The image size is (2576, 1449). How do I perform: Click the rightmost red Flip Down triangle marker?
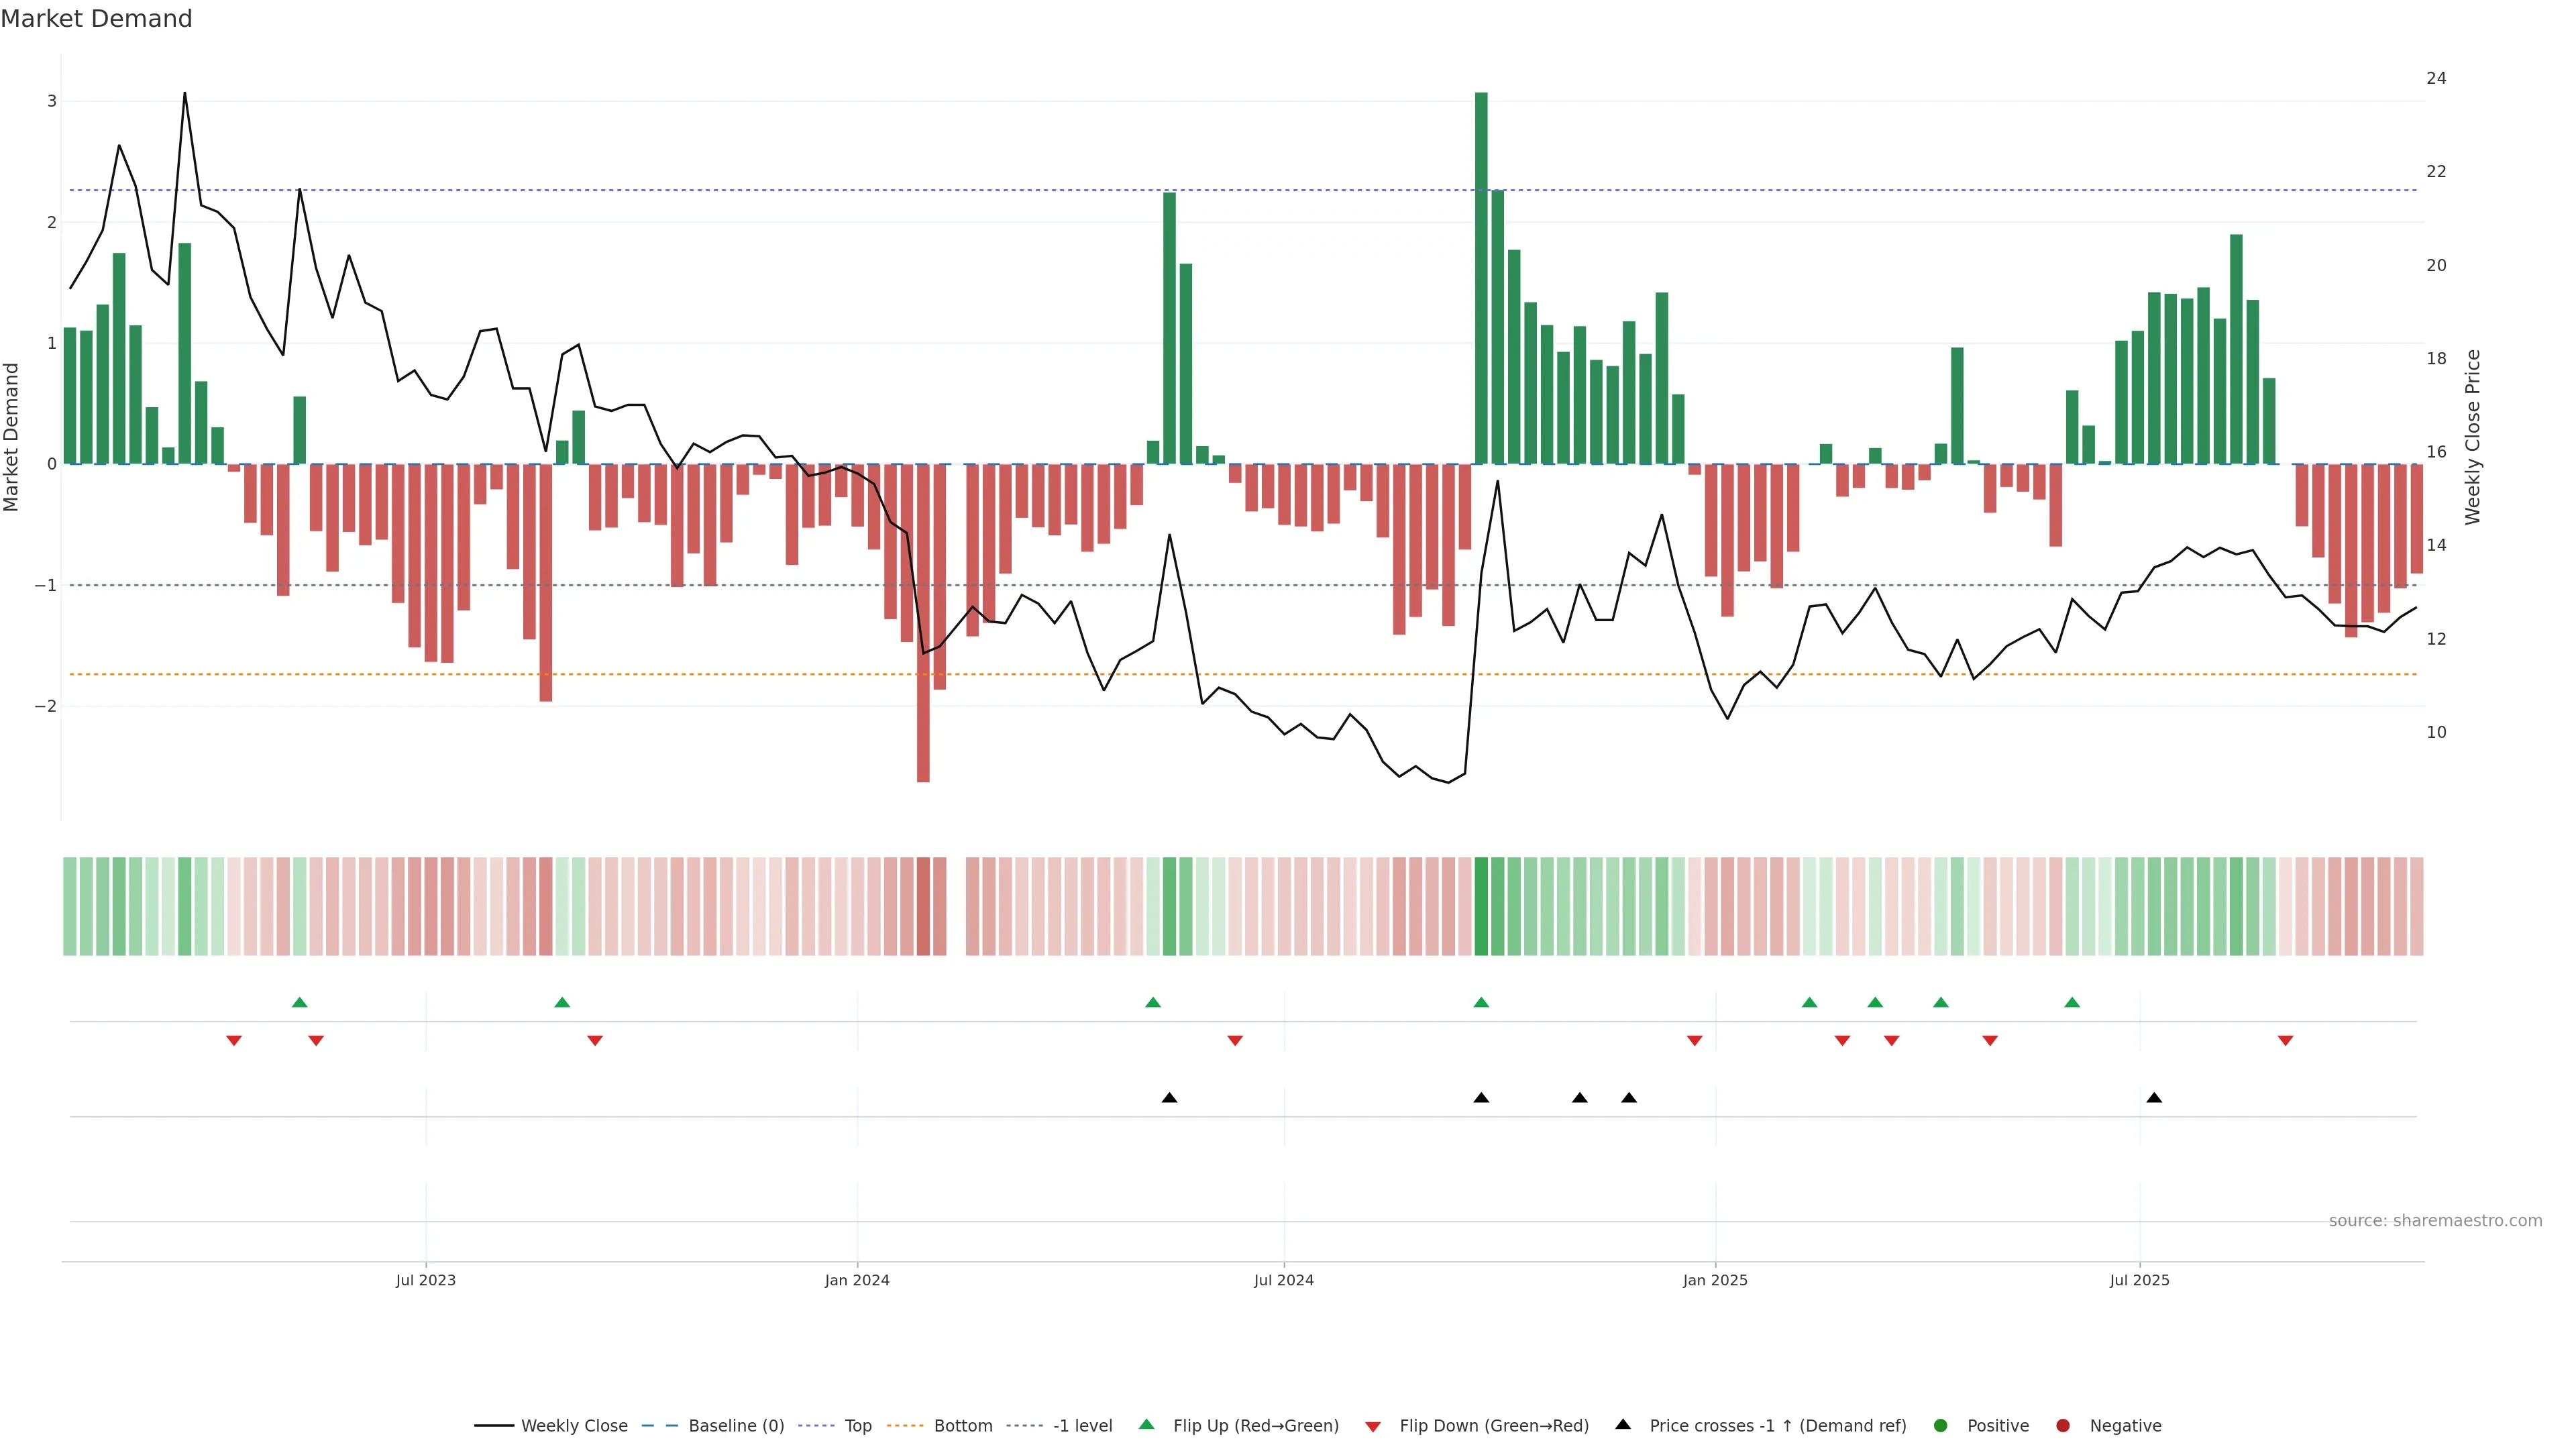point(2285,1041)
